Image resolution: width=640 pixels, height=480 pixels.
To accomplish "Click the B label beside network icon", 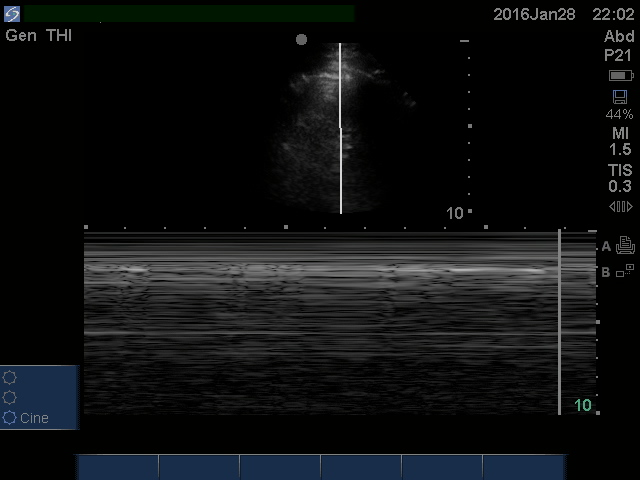I will point(606,272).
